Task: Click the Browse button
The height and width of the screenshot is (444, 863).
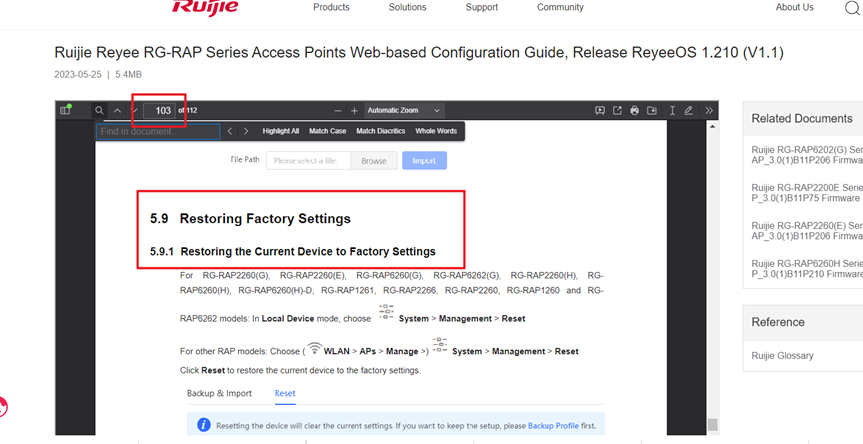Action: pos(374,161)
